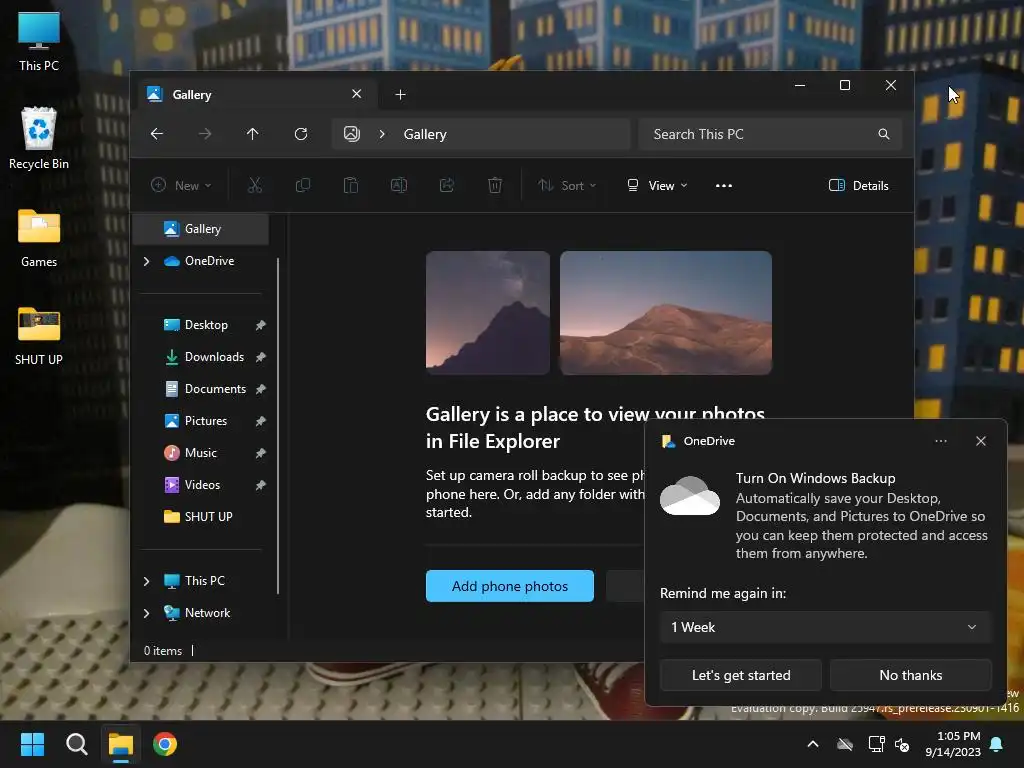The width and height of the screenshot is (1024, 768).
Task: Close the Gallery tab
Action: pos(357,94)
